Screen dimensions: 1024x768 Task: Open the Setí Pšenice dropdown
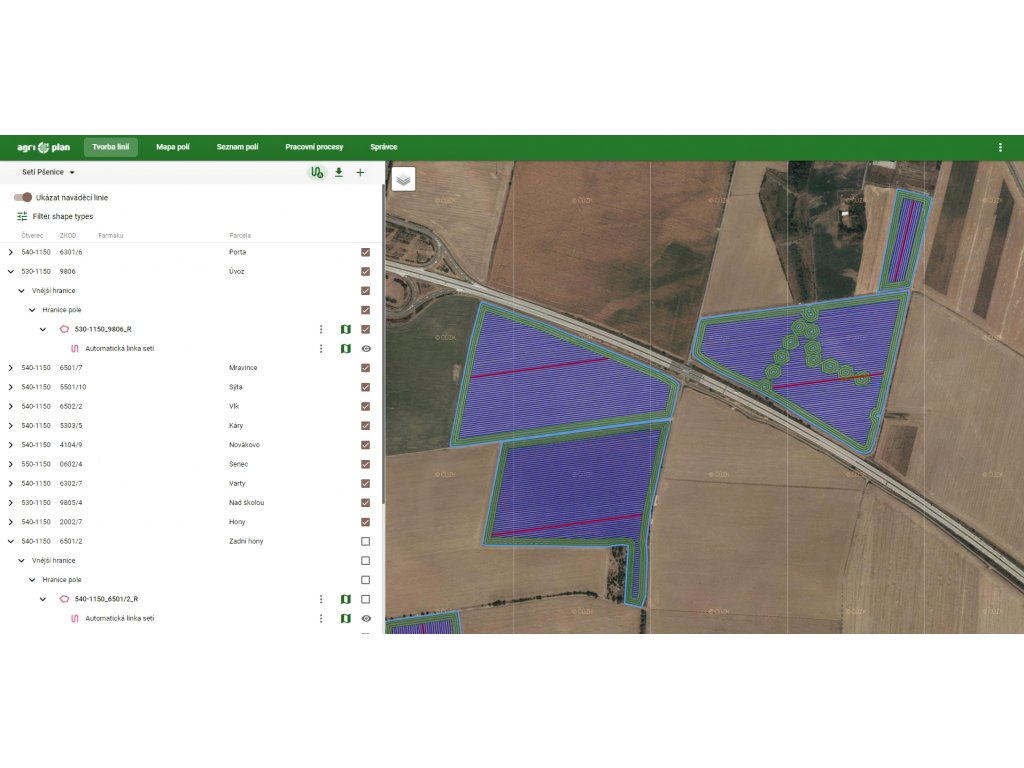point(49,173)
